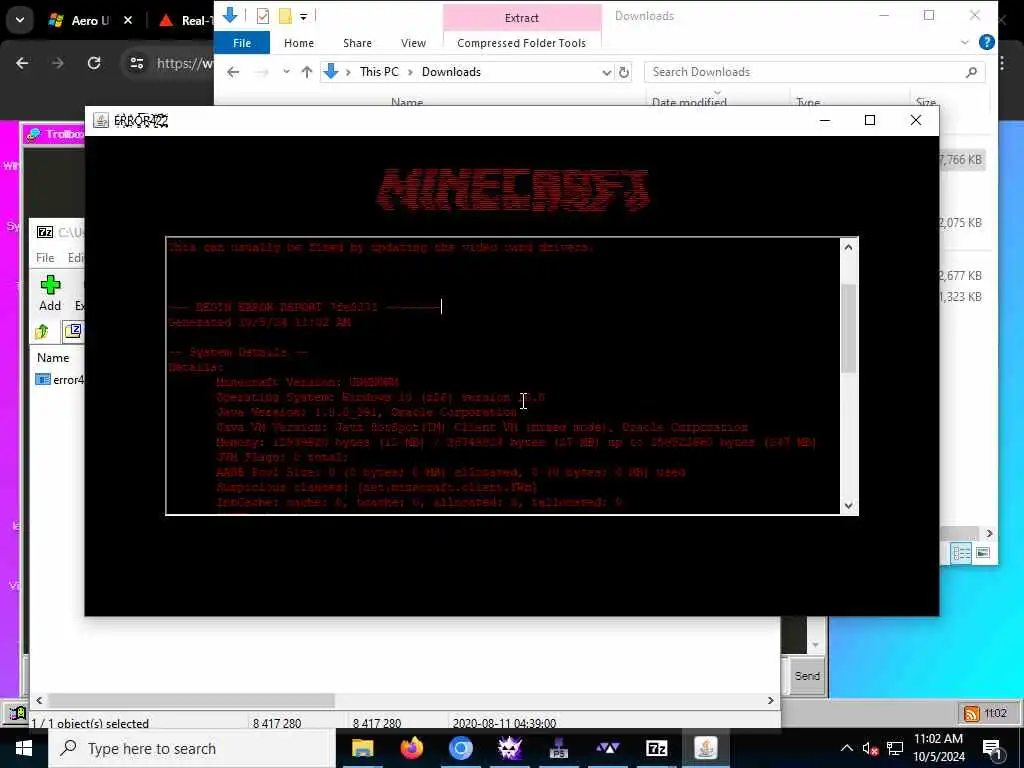Click left arrow of 7-Zip horizontal scrollbar
This screenshot has height=768, width=1024.
39,700
